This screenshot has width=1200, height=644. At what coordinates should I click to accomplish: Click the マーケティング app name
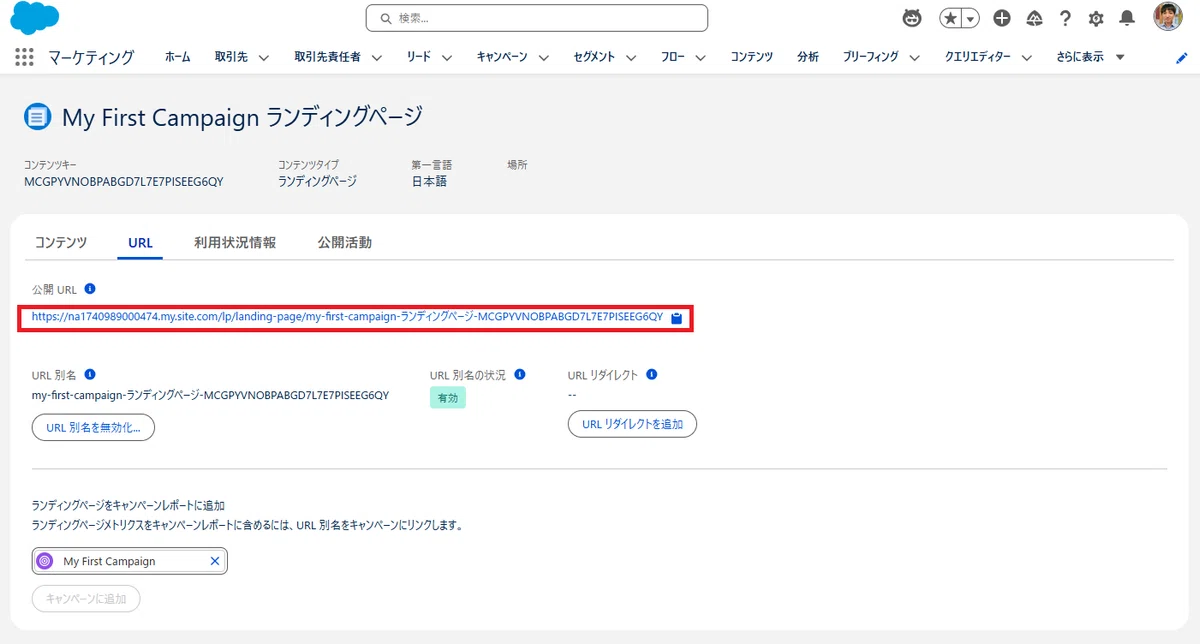[x=91, y=57]
